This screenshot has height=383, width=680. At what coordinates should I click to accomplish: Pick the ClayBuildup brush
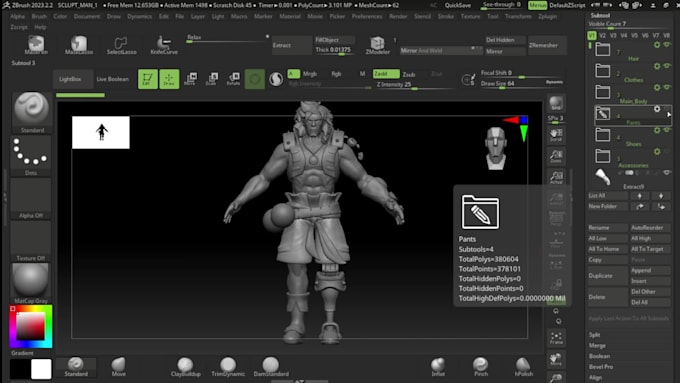click(185, 367)
